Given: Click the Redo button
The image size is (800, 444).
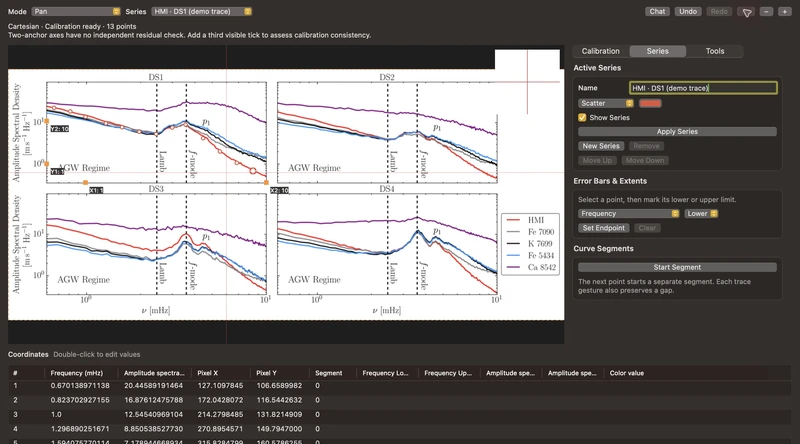Looking at the screenshot, I should coord(719,11).
